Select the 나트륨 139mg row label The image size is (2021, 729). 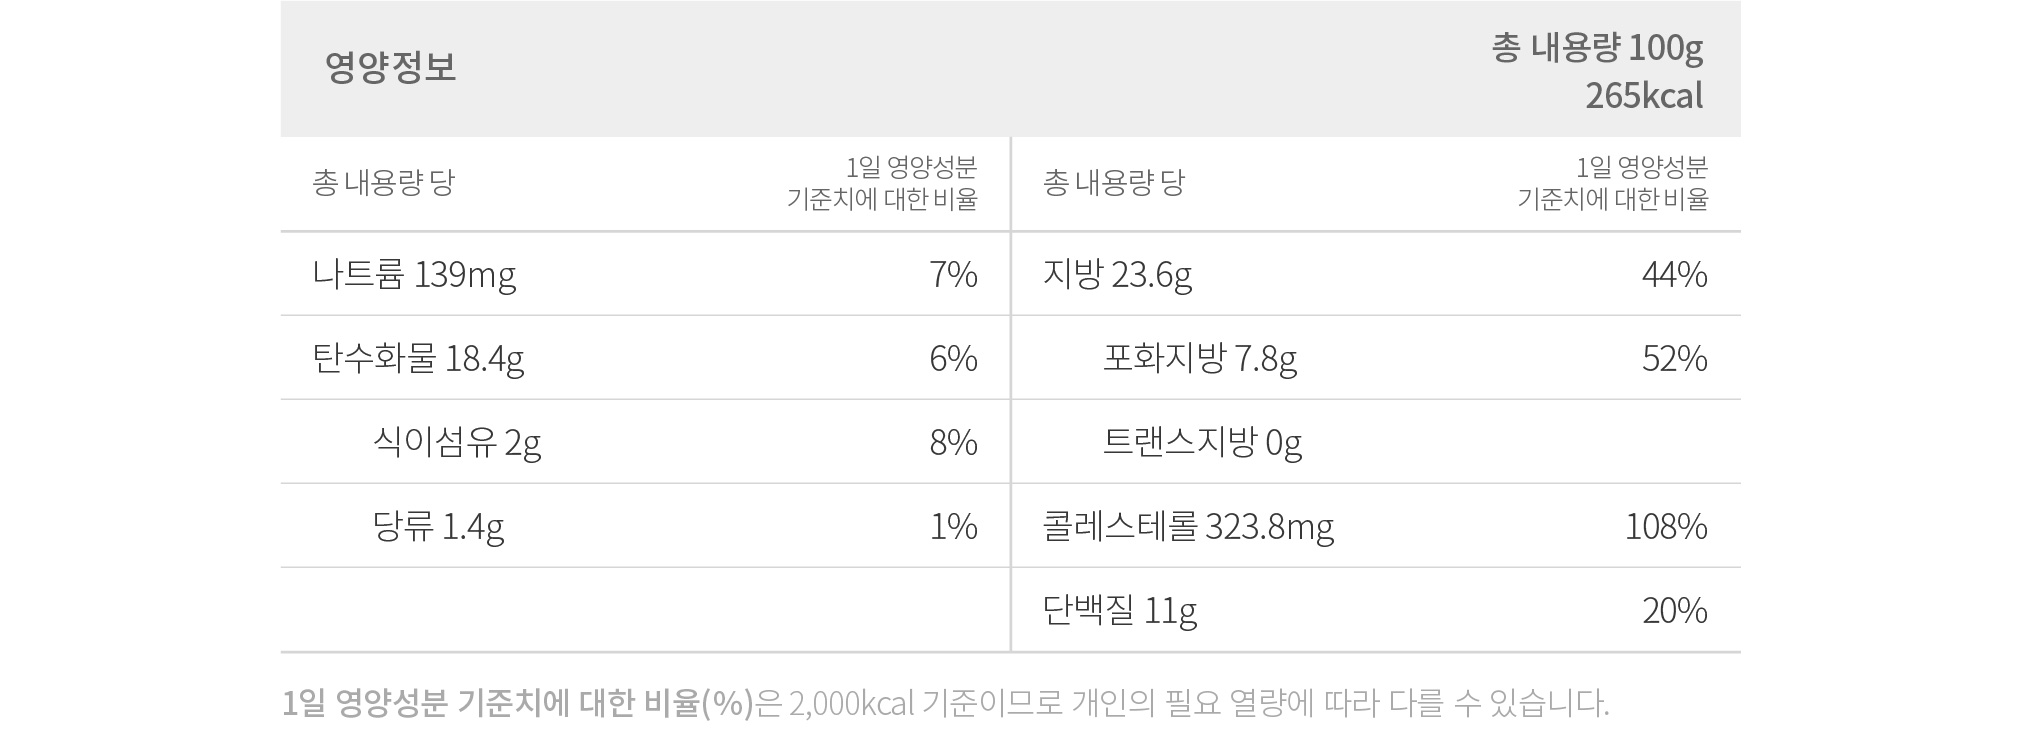[414, 275]
